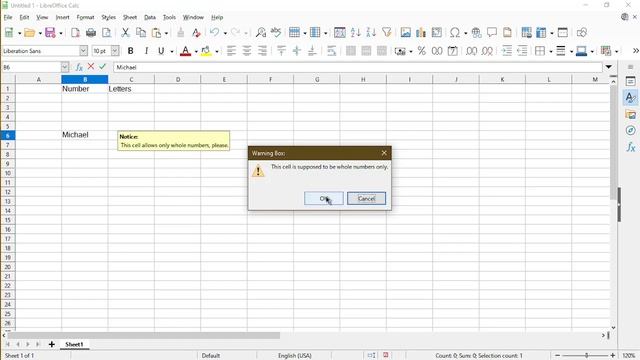
Task: Click cell with text Letters
Action: coord(131,89)
